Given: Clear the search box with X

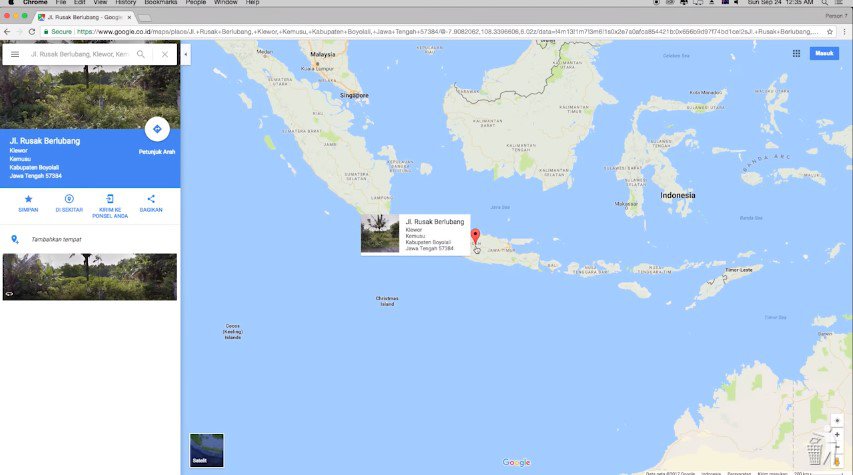Looking at the screenshot, I should click(x=165, y=54).
